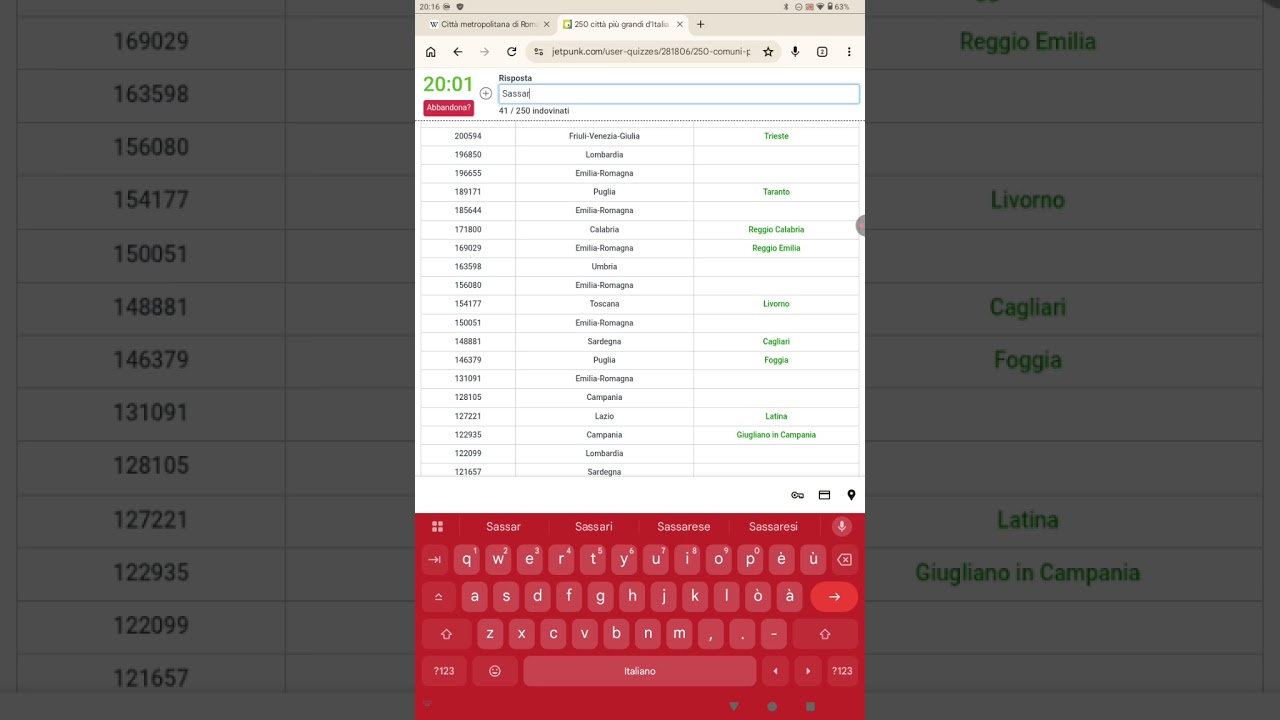Choose suggestion Sassarese
Image resolution: width=1280 pixels, height=720 pixels.
pos(684,527)
